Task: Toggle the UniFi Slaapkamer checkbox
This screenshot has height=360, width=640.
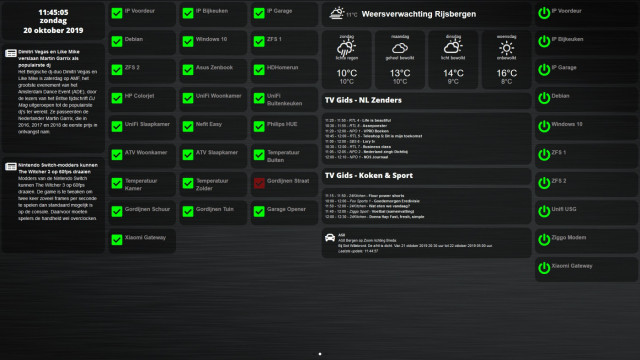Action: (117, 127)
